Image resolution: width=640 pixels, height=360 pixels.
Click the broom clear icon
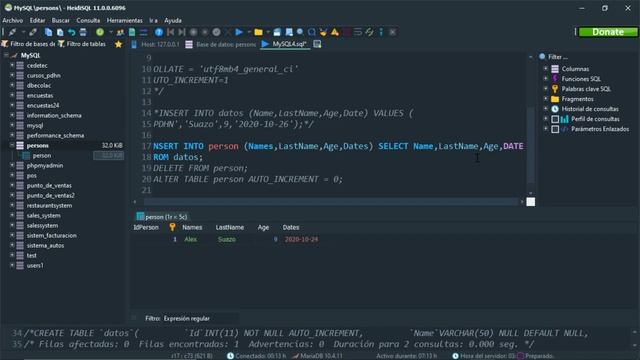(323, 32)
